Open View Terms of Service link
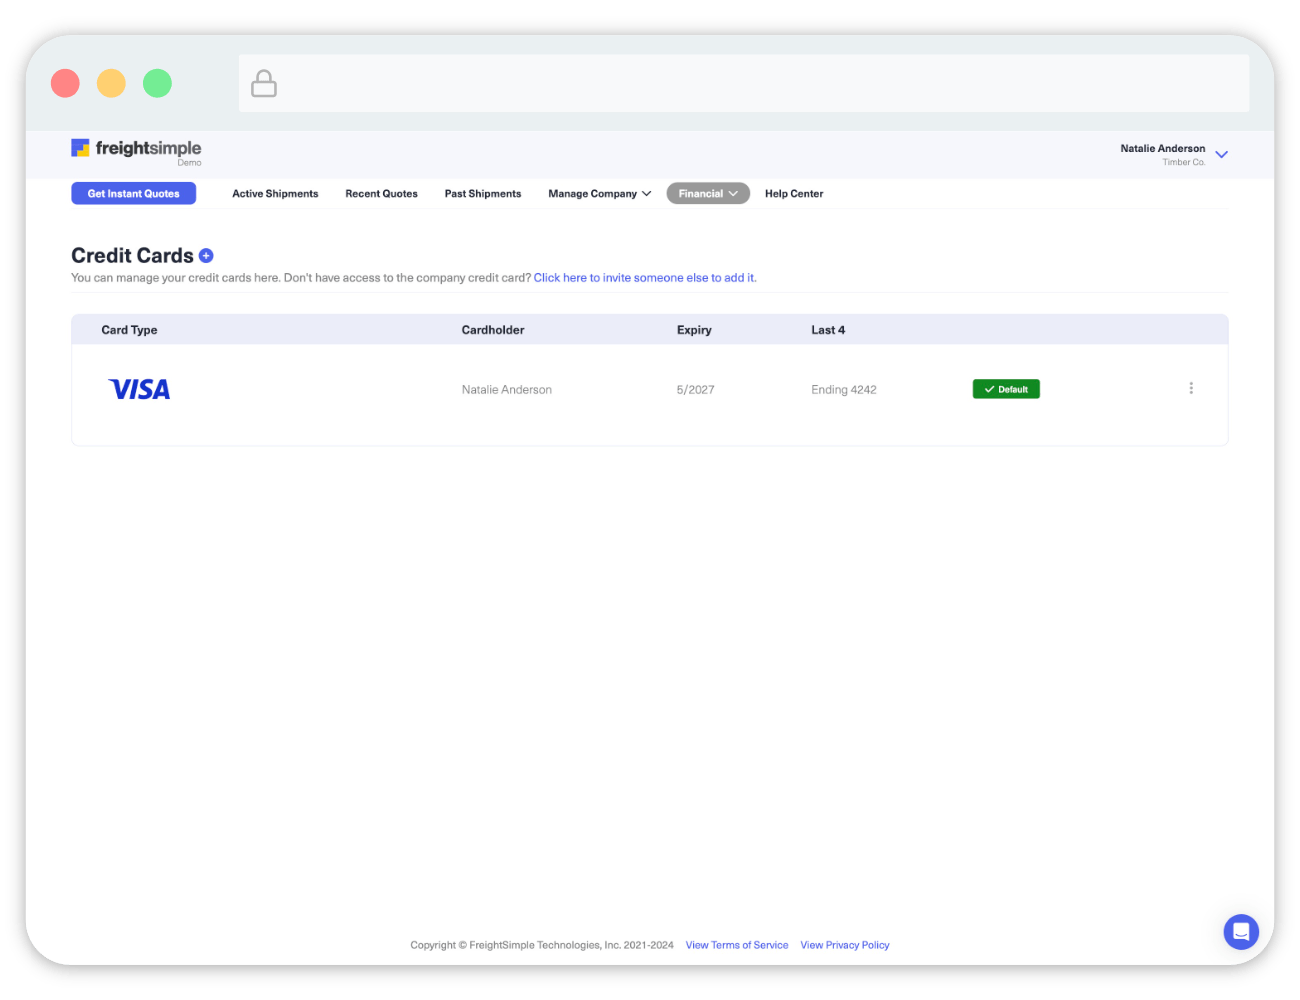1300x1000 pixels. tap(736, 945)
